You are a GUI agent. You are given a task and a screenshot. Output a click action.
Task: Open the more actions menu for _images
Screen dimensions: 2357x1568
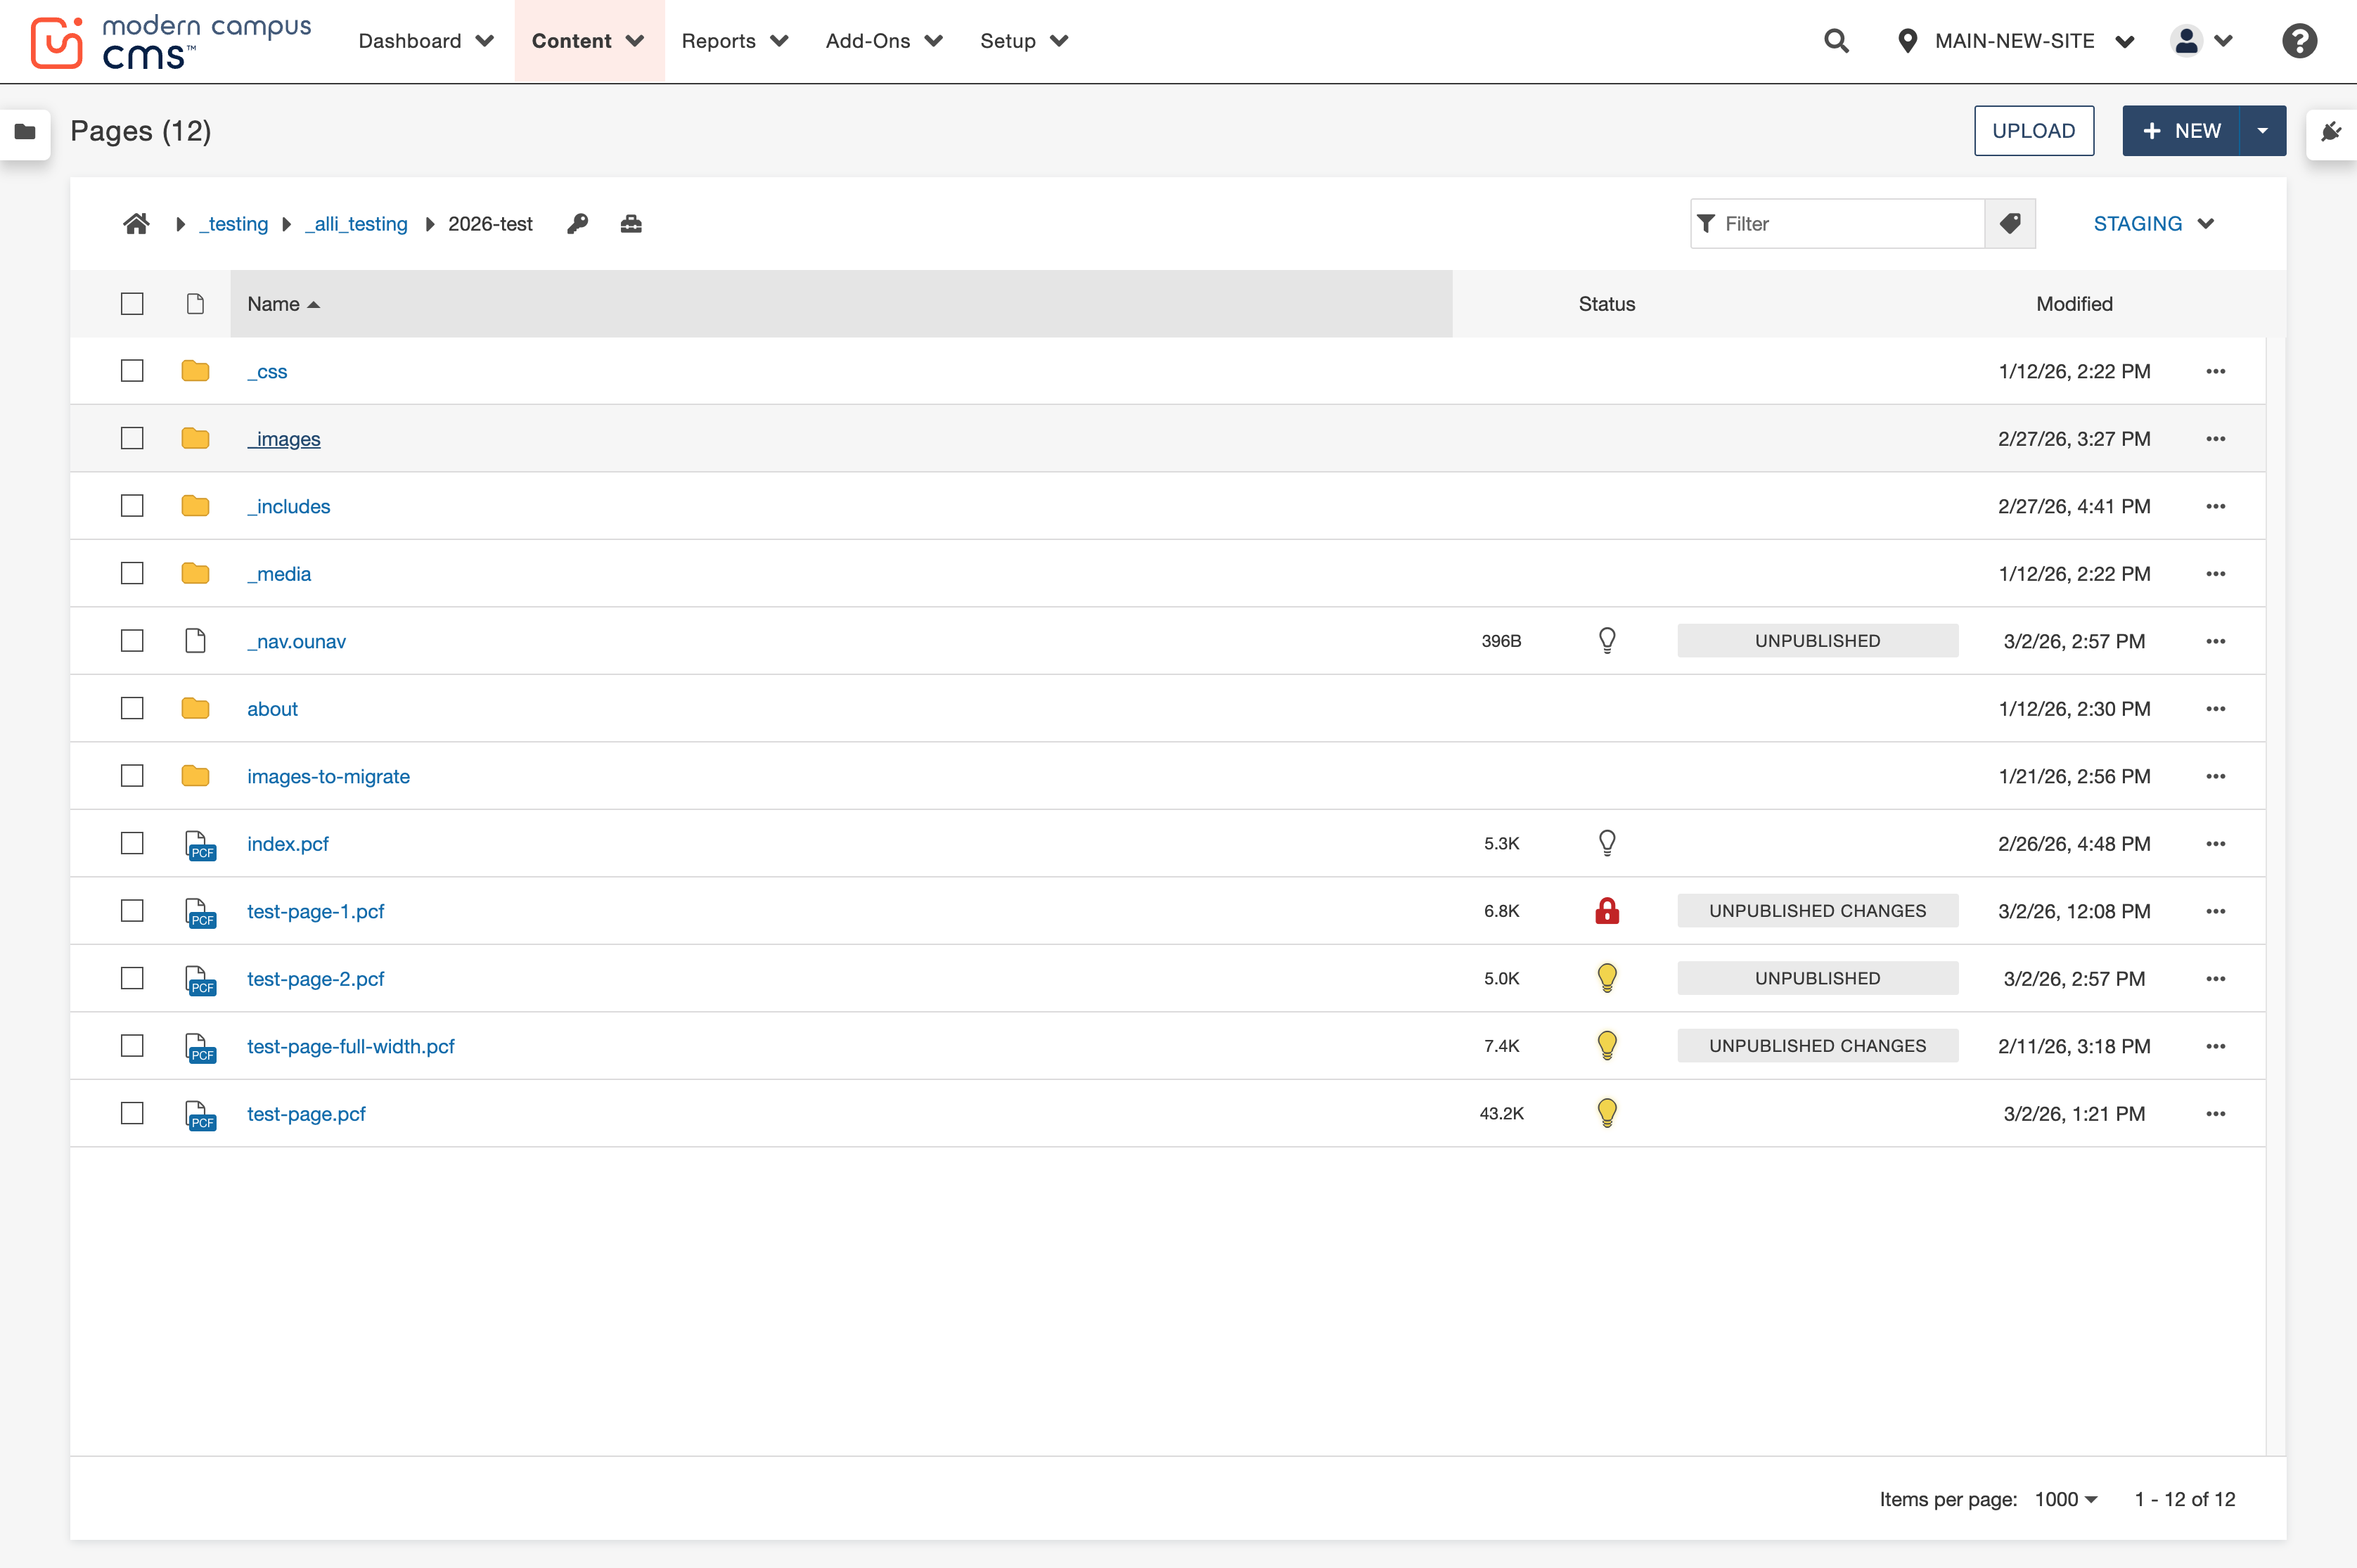click(2216, 439)
